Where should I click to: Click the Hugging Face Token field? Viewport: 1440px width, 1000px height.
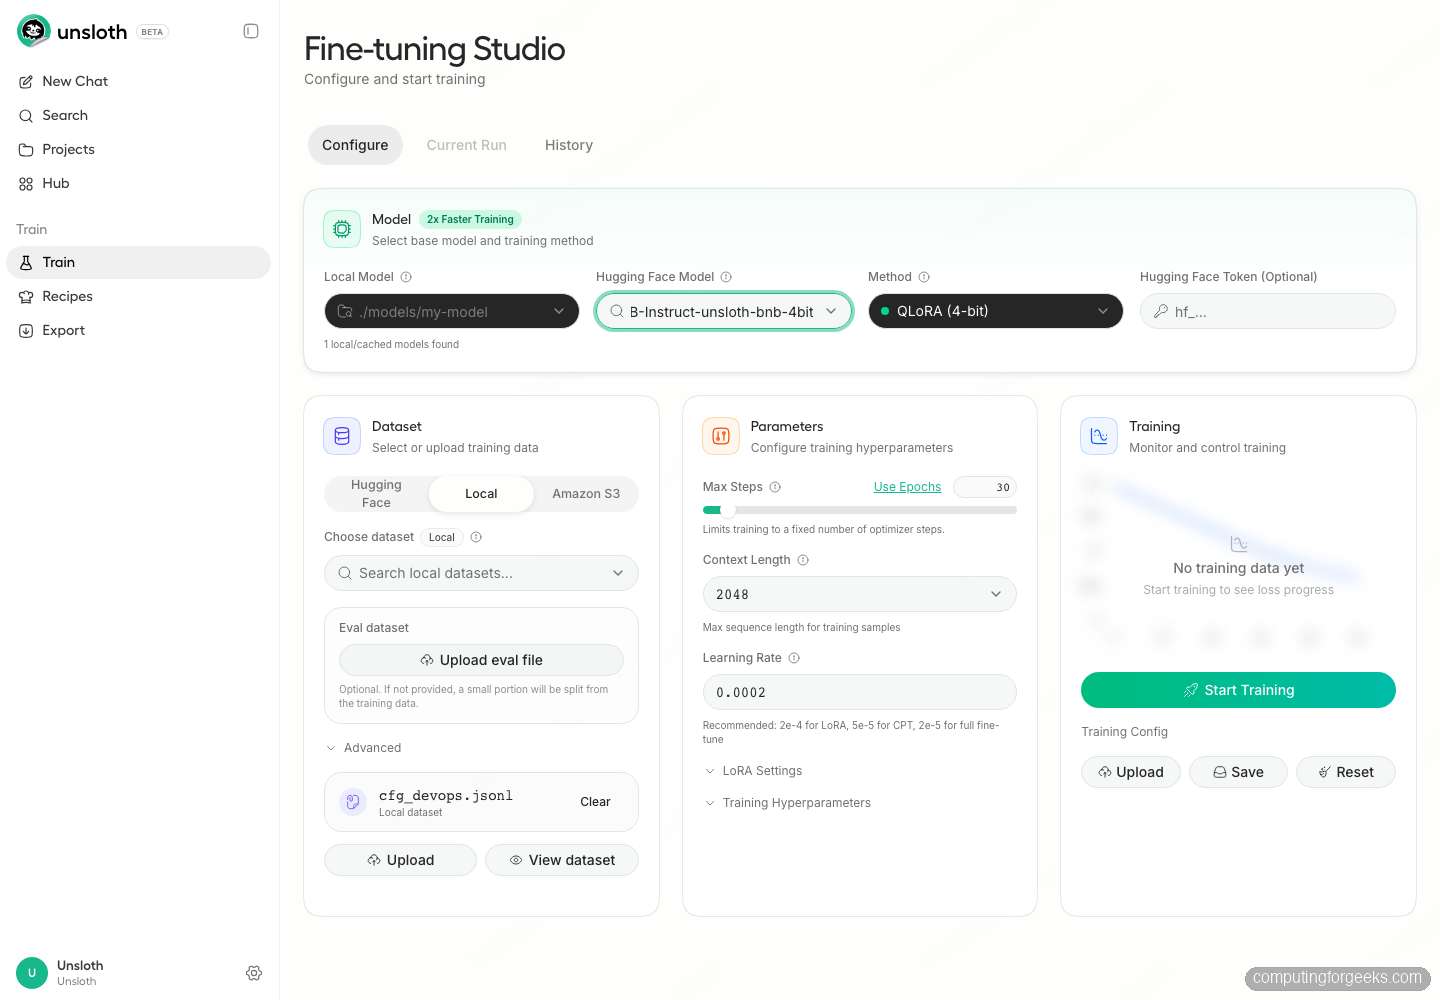pos(1268,311)
